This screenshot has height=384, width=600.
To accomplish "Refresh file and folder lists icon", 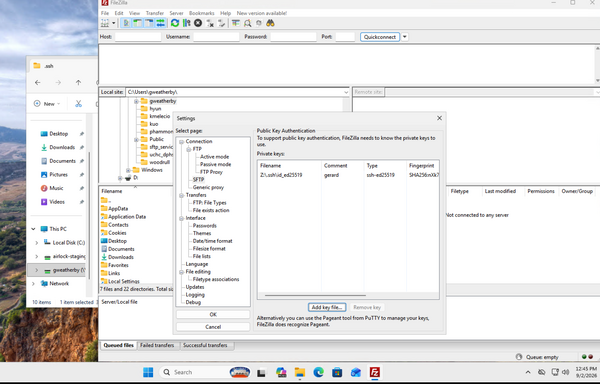I will click(175, 23).
